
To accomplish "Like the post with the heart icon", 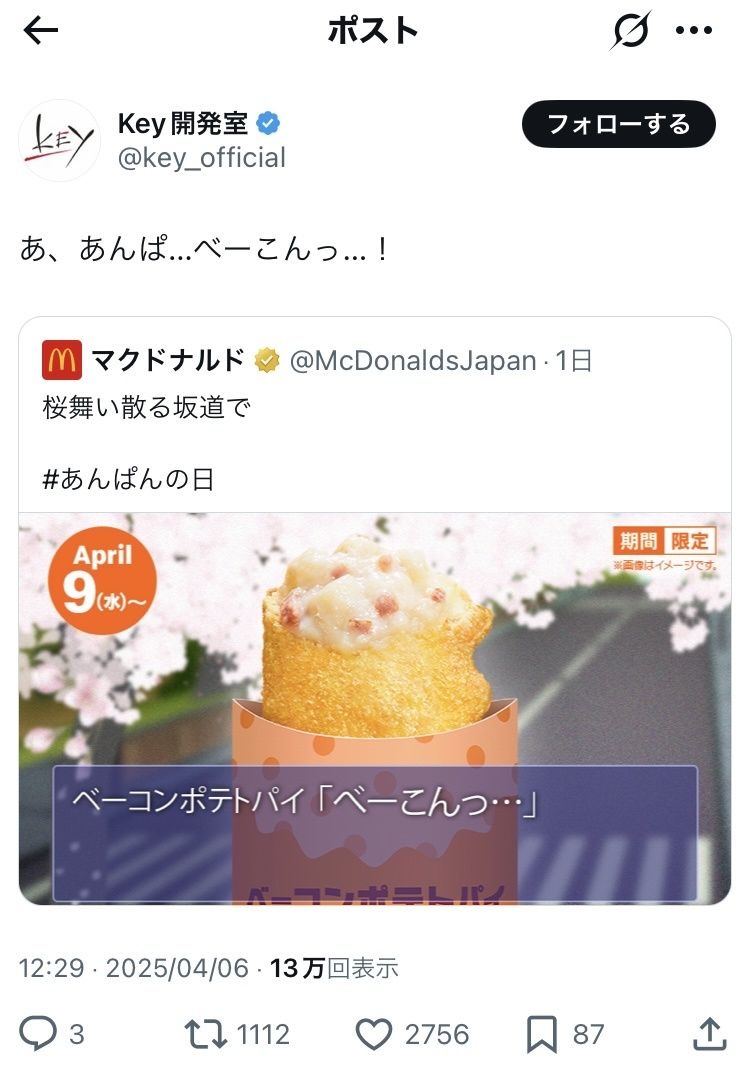I will (x=374, y=1034).
